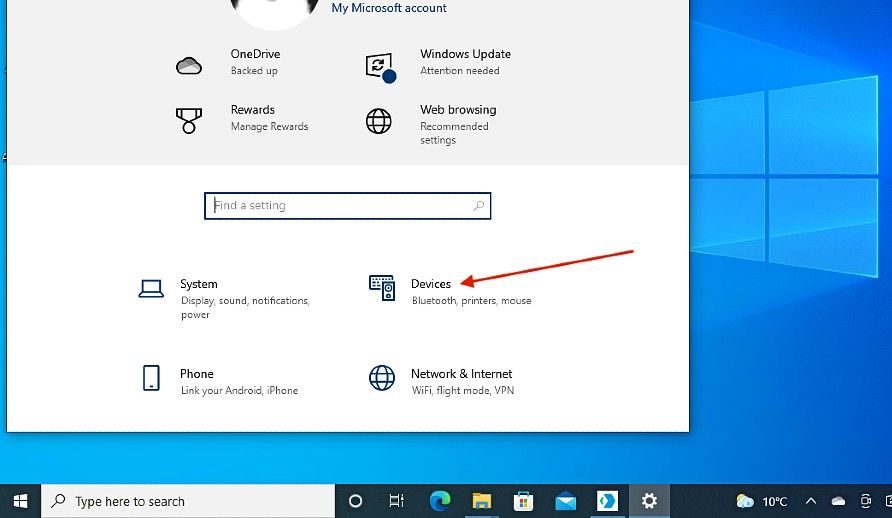Open the Phone settings category
This screenshot has width=892, height=518.
click(x=219, y=381)
